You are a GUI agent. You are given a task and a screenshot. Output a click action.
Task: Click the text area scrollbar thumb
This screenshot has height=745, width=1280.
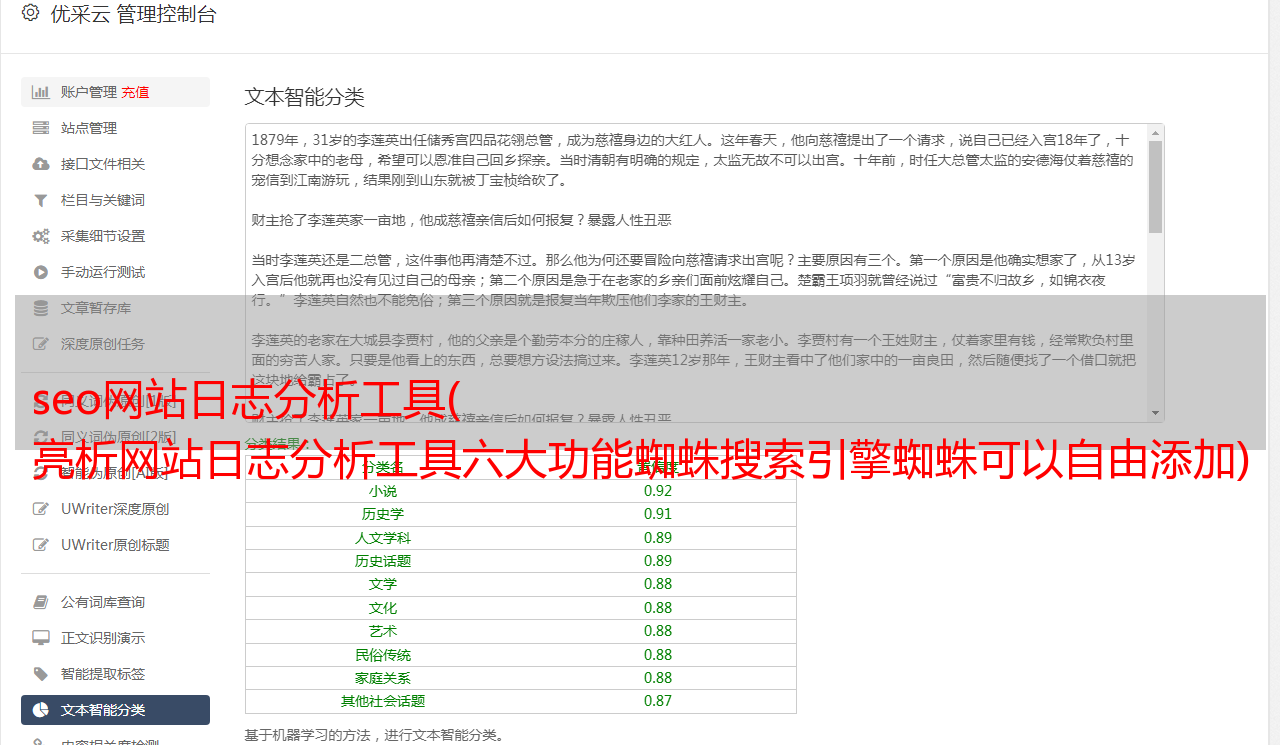(x=1155, y=187)
